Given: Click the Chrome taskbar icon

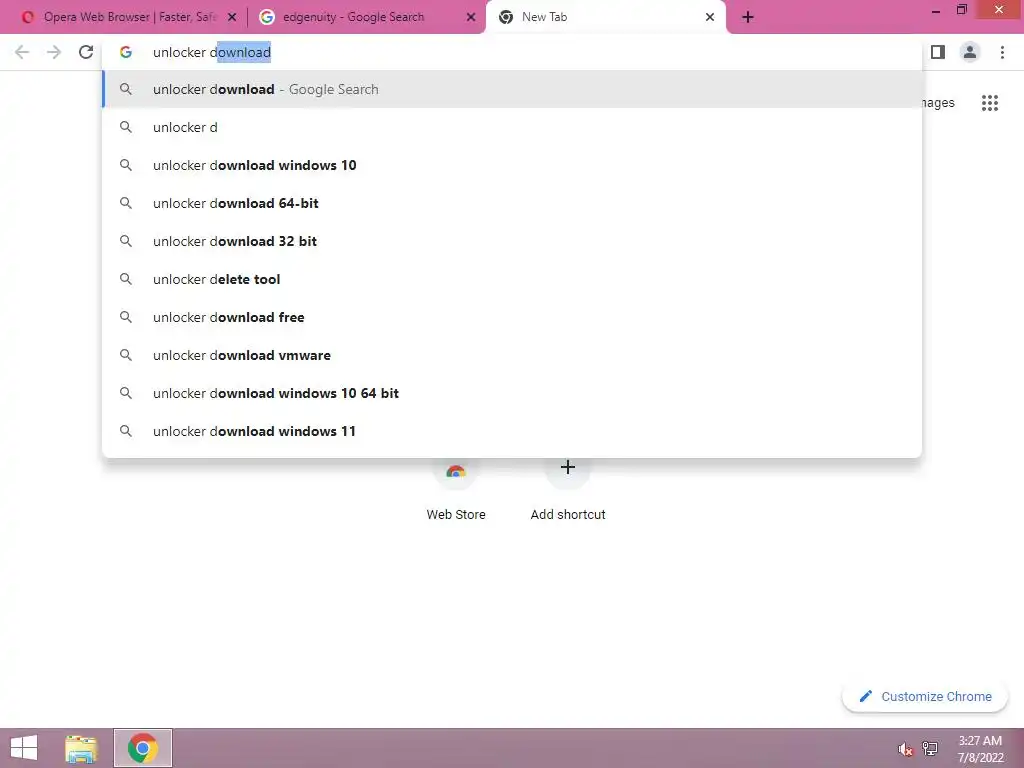Looking at the screenshot, I should click(142, 748).
